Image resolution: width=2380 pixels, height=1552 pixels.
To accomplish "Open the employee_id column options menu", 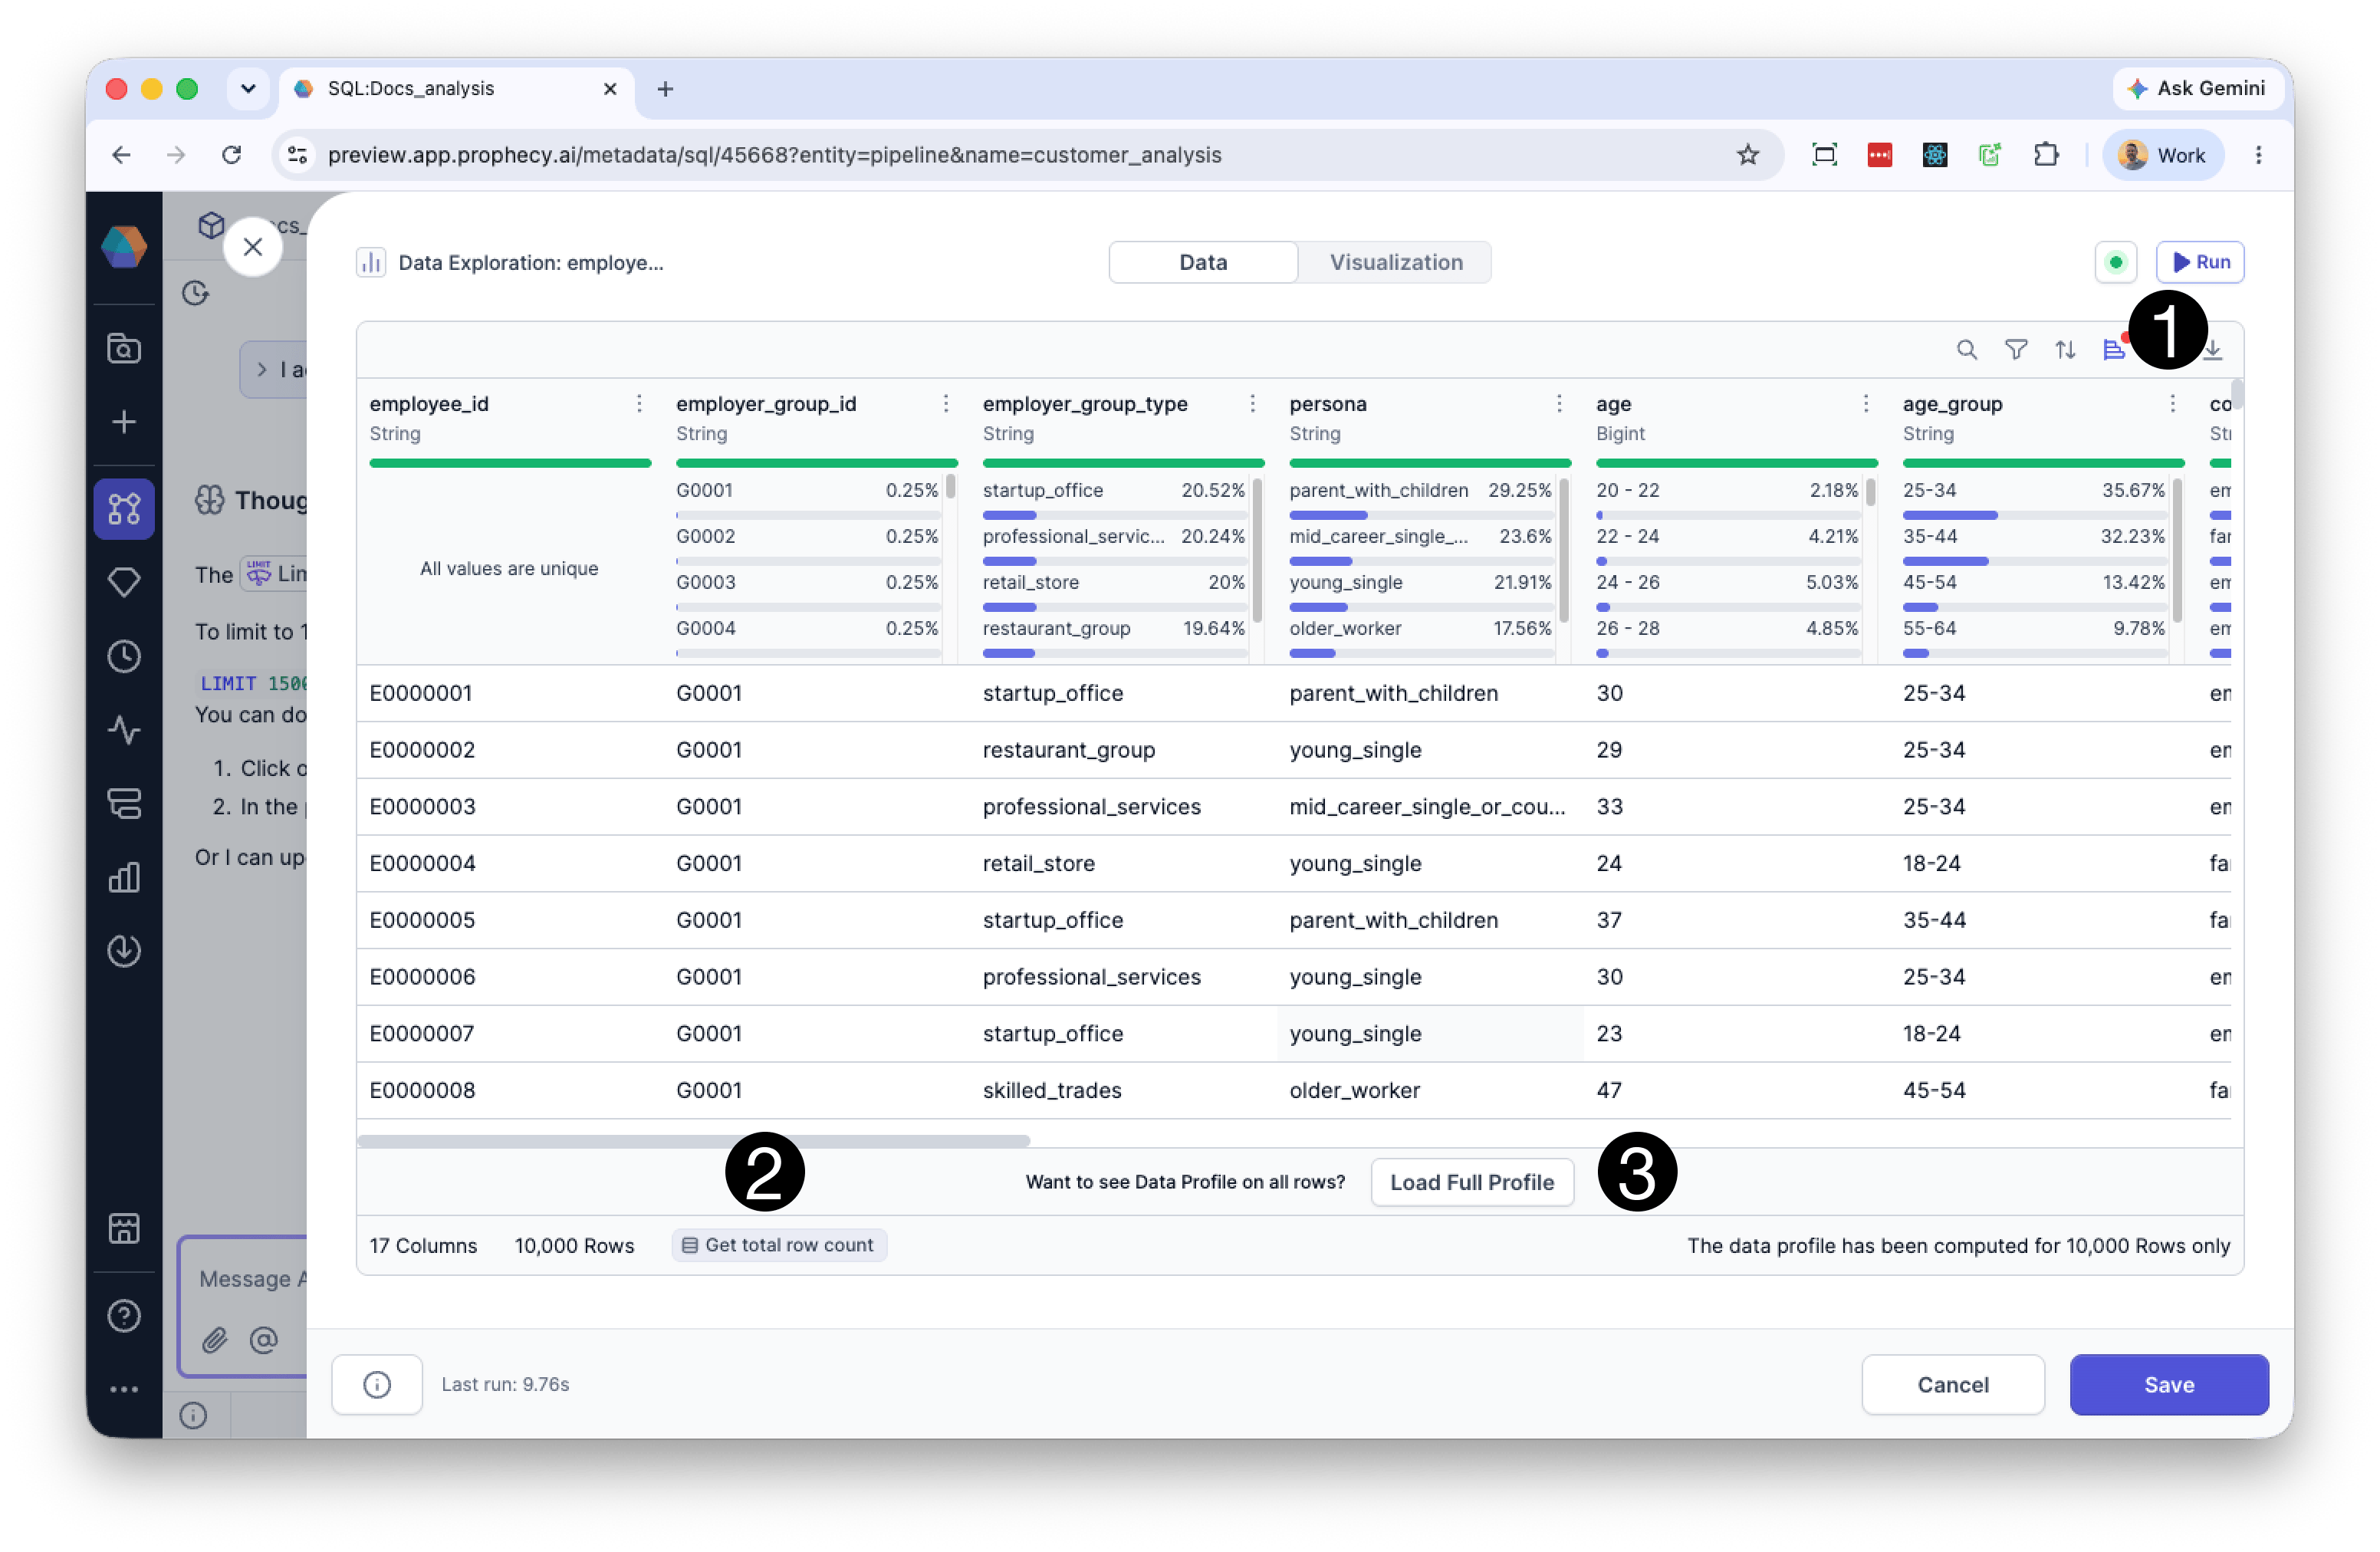I will [639, 403].
